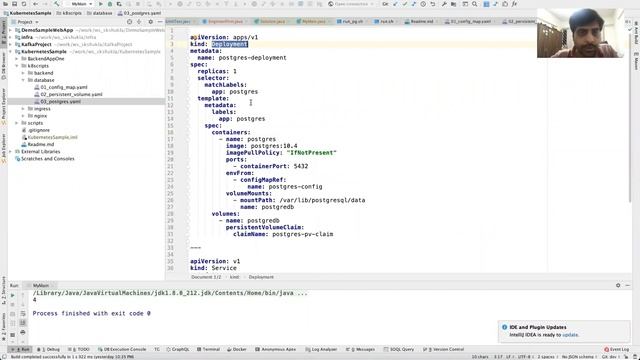
Task: Open the Terminal tool window
Action: 208,349
